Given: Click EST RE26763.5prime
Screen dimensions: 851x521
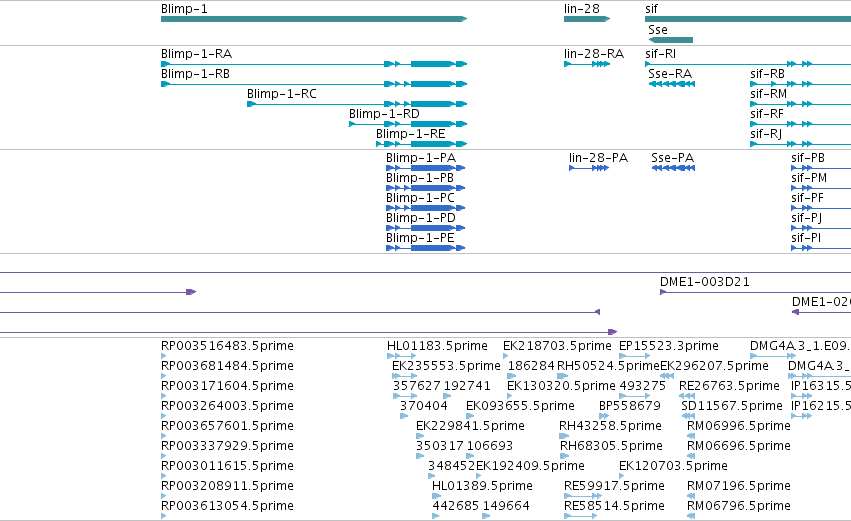Looking at the screenshot, I should [x=729, y=386].
